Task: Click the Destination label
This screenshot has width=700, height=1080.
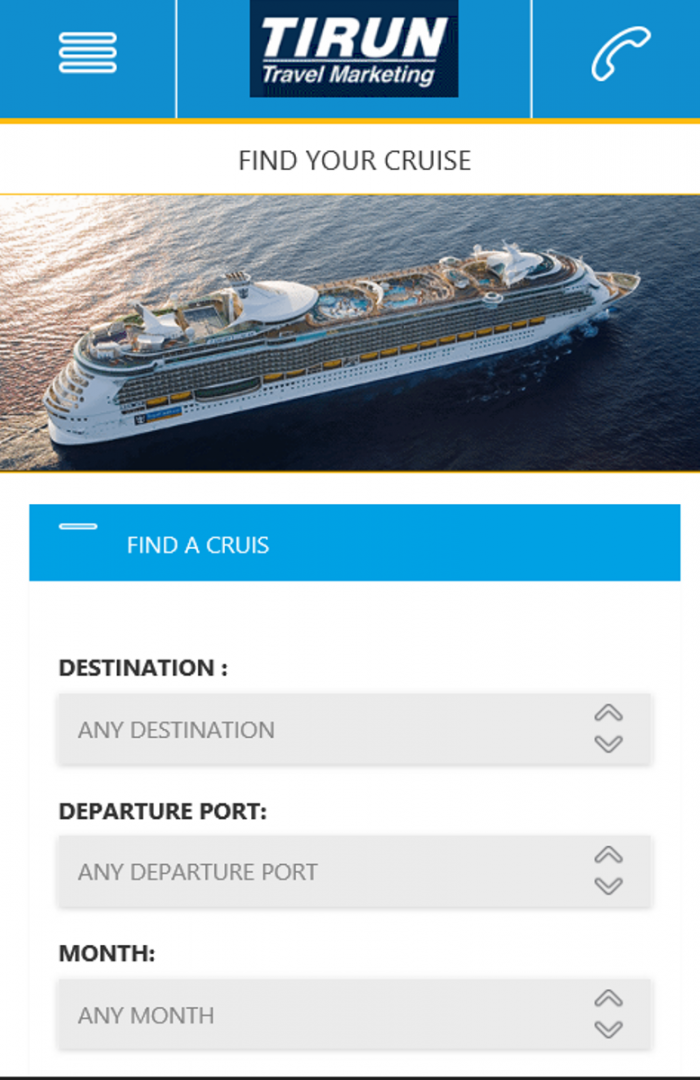Action: coord(143,667)
